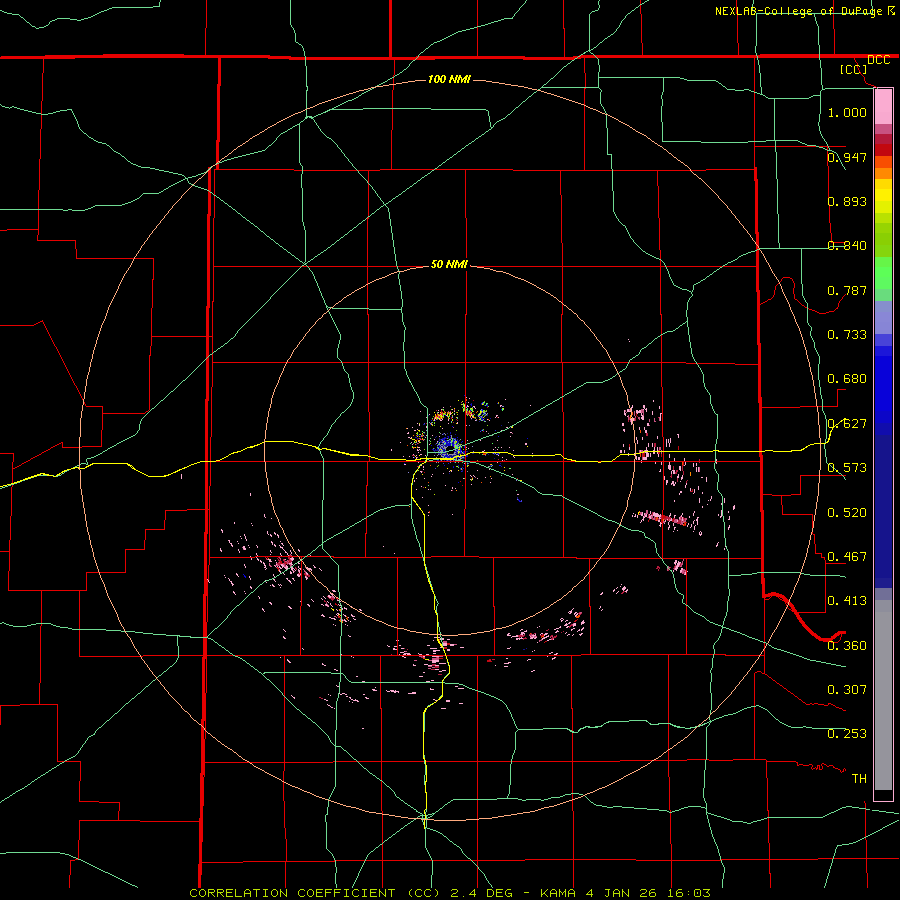Click the 0.680 scale value
Screen dimensions: 900x900
pyautogui.click(x=847, y=379)
